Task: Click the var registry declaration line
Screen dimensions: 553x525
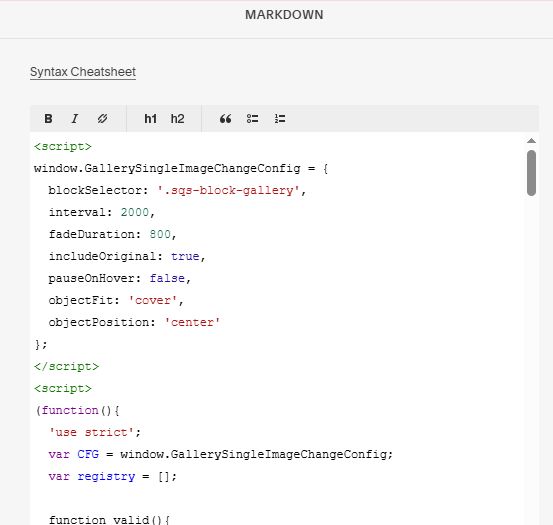Action: pos(113,476)
